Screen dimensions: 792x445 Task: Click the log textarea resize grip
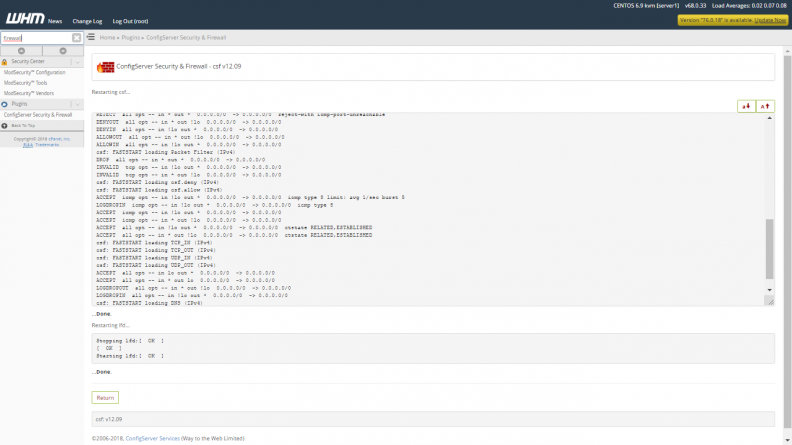pos(770,302)
